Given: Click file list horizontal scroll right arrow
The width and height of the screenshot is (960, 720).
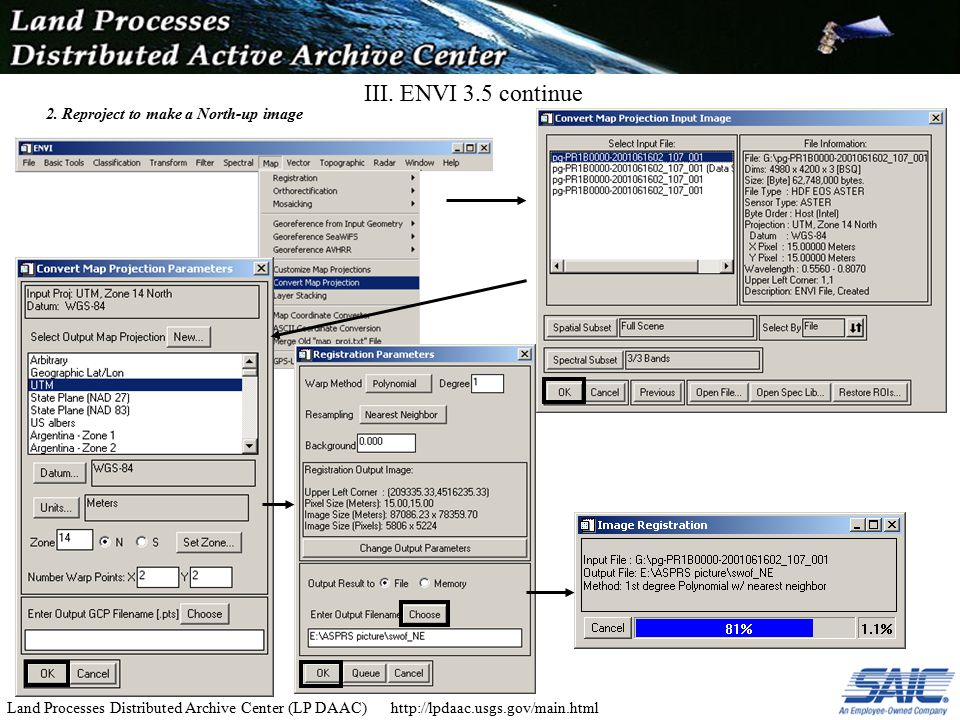Looking at the screenshot, I should [726, 266].
